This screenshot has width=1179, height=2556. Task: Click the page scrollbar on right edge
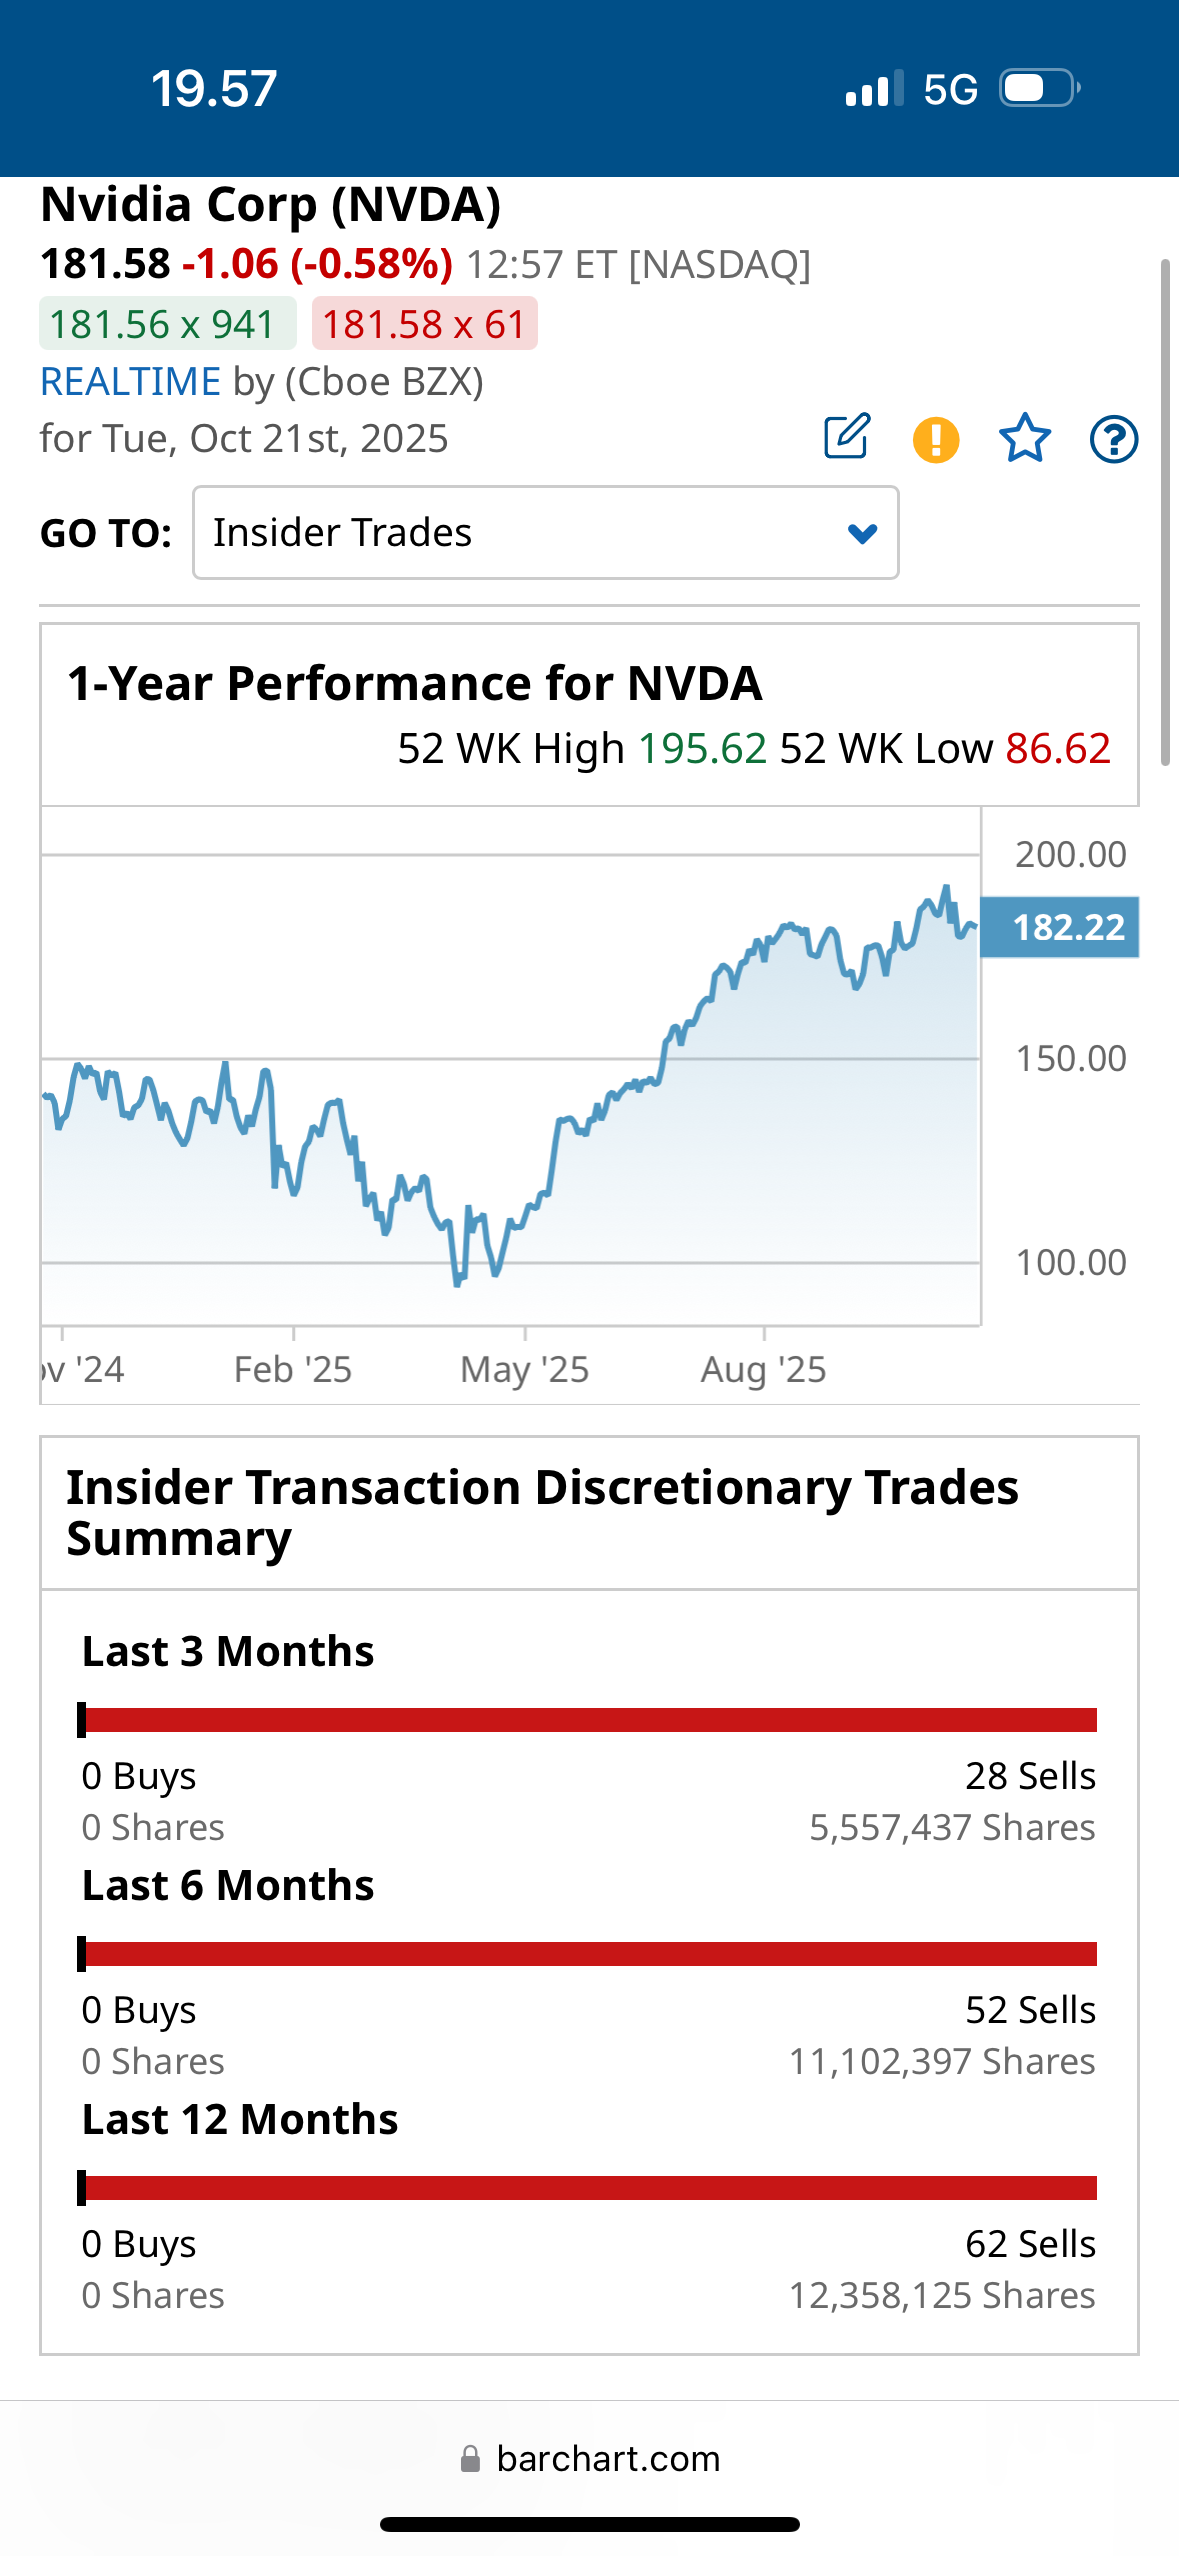tap(1165, 512)
